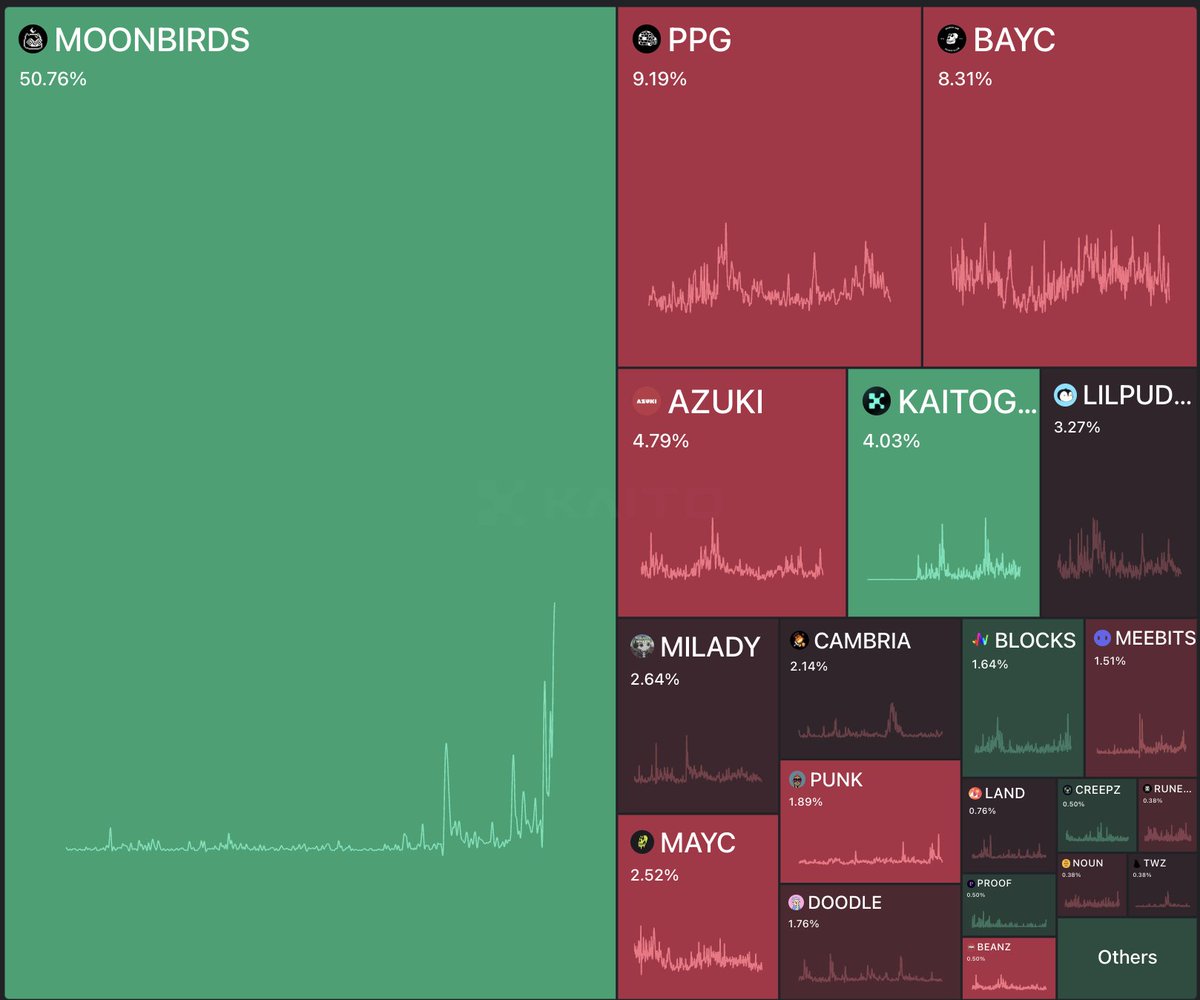
Task: Open the Others tile
Action: click(1127, 958)
